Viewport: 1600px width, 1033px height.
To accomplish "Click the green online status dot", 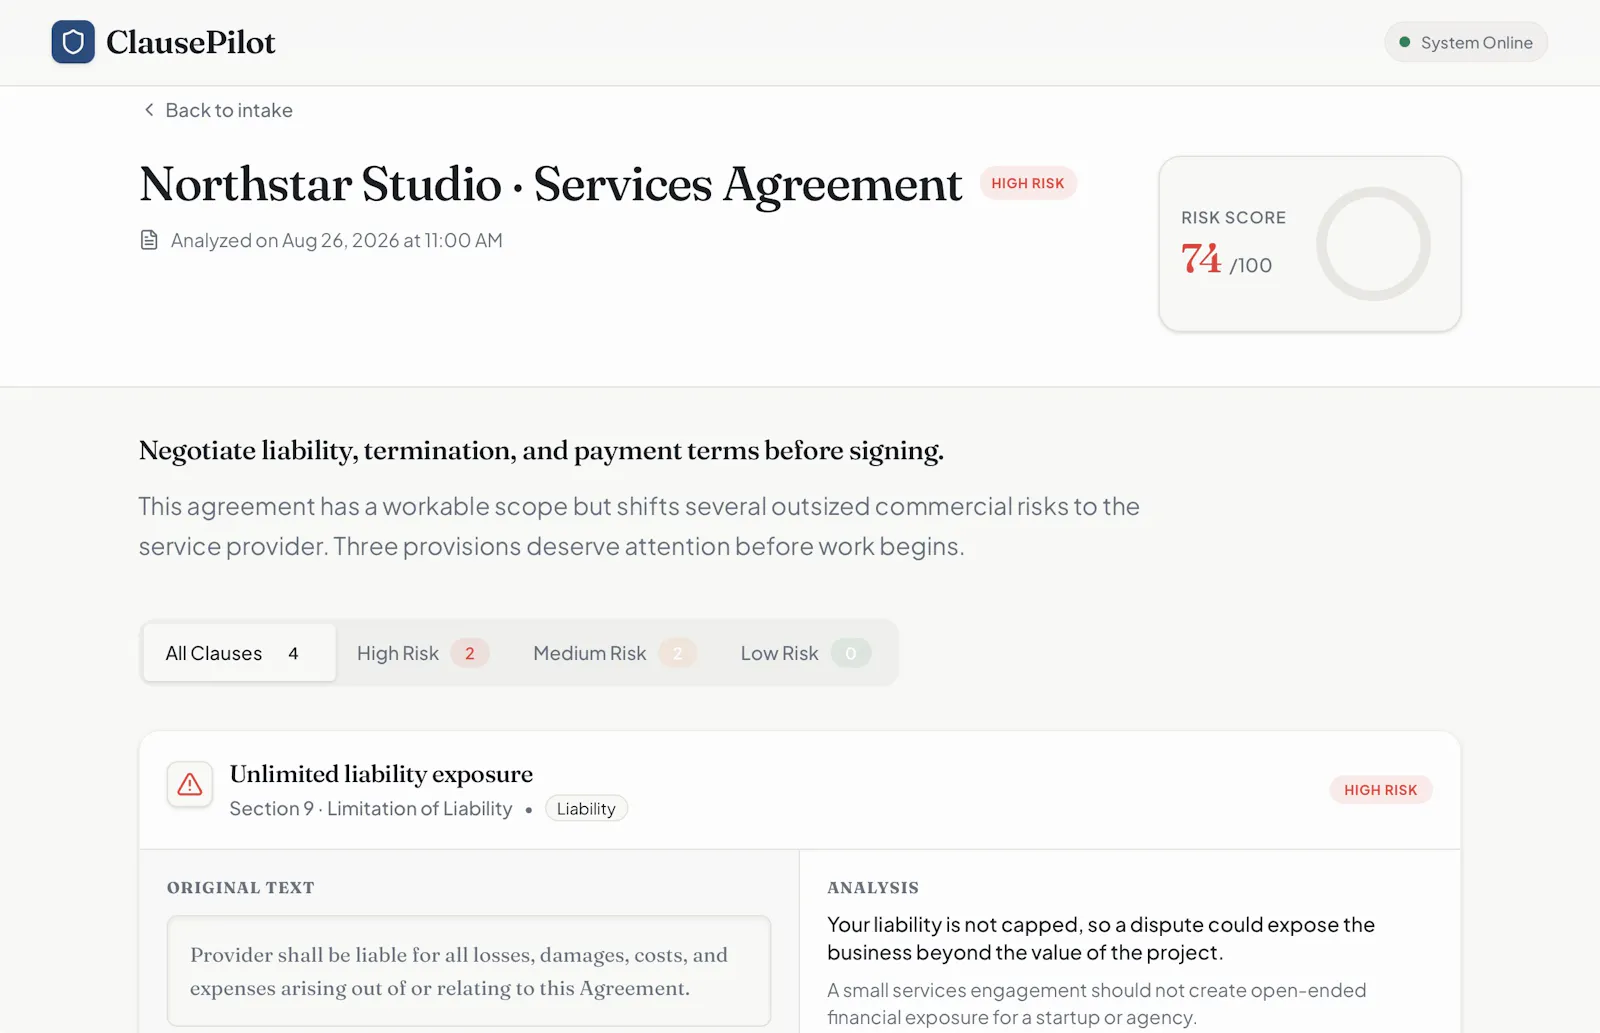I will [1405, 42].
